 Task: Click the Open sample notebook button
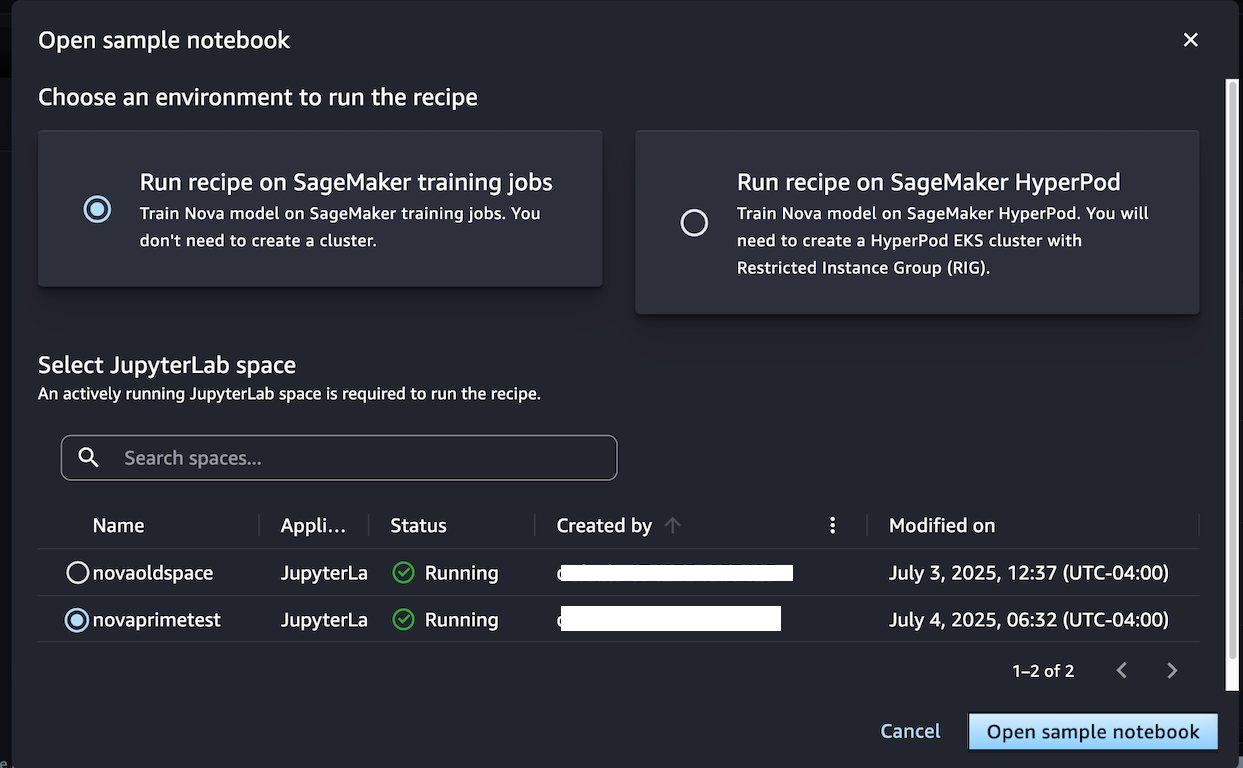(x=1092, y=732)
